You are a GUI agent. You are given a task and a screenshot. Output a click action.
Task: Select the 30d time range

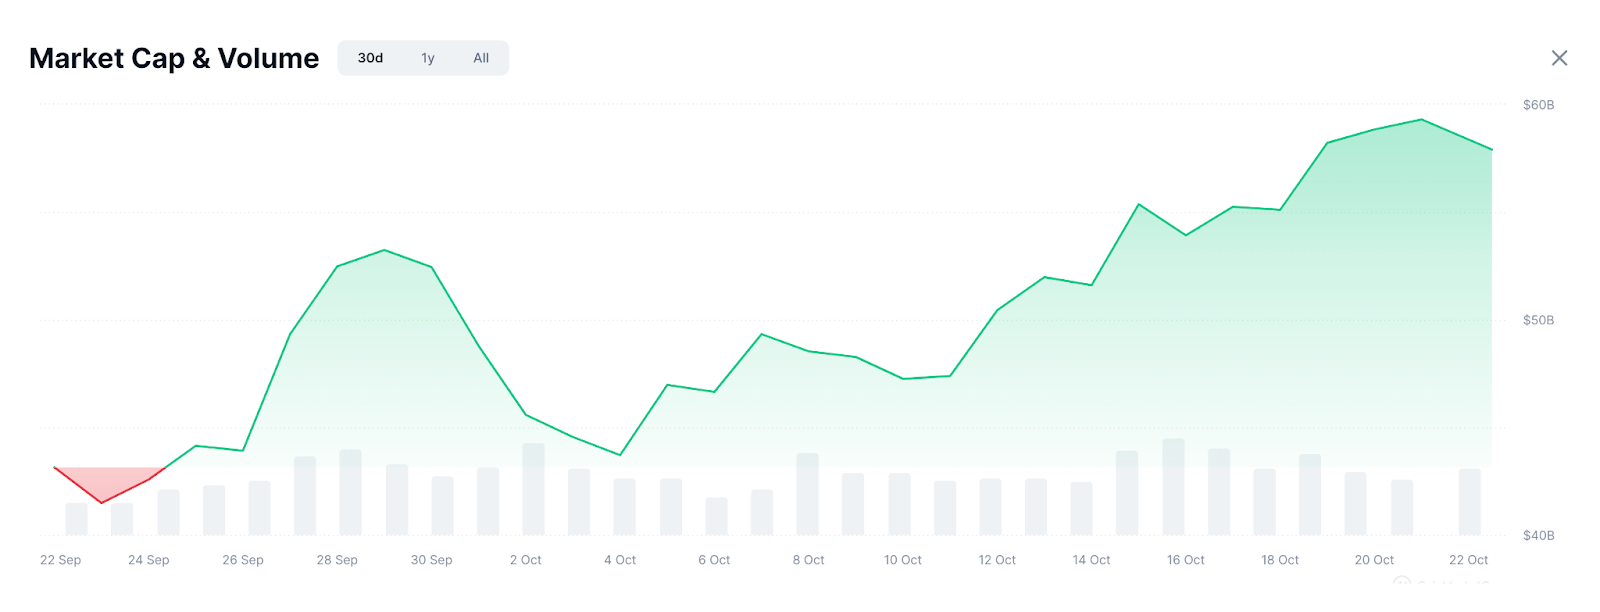tap(370, 58)
